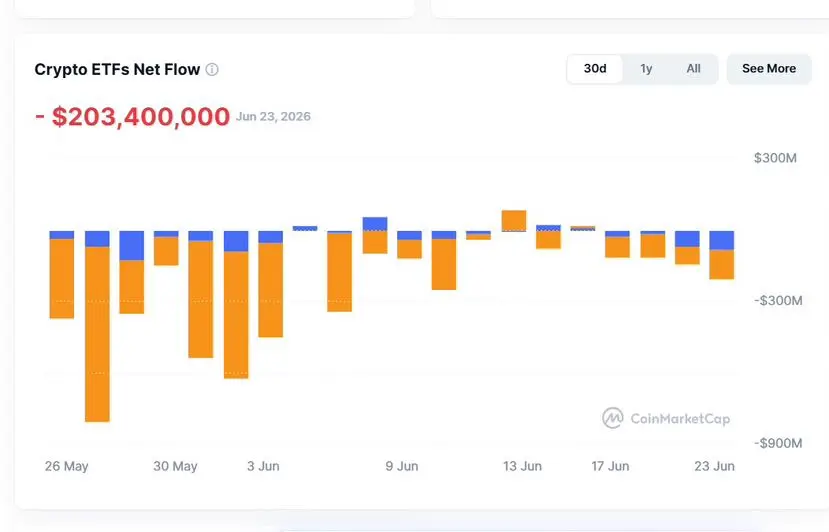Click the 23 Jun blue bar segment
Image resolution: width=829 pixels, height=532 pixels.
(722, 241)
